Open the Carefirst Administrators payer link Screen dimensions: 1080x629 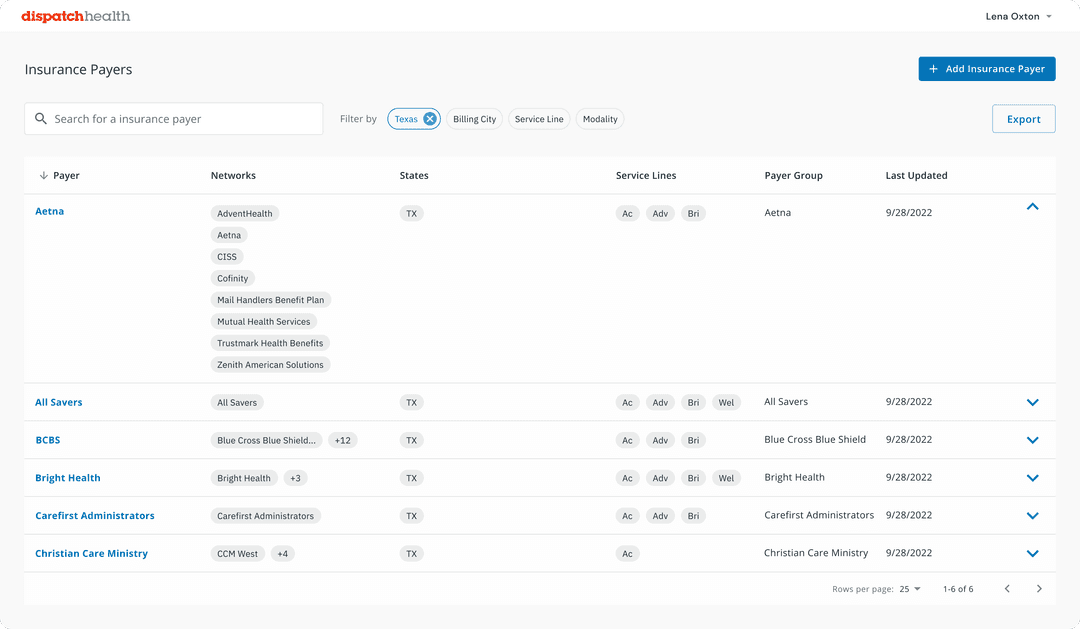click(95, 516)
